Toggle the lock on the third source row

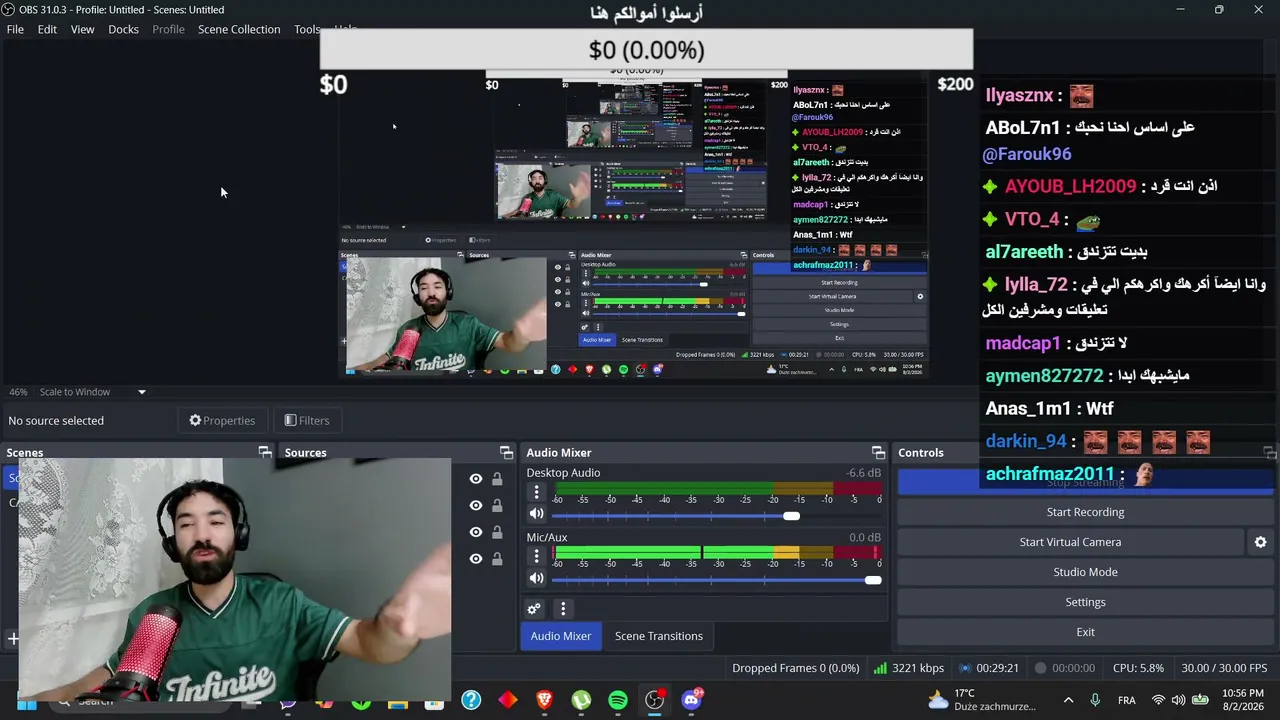[497, 532]
